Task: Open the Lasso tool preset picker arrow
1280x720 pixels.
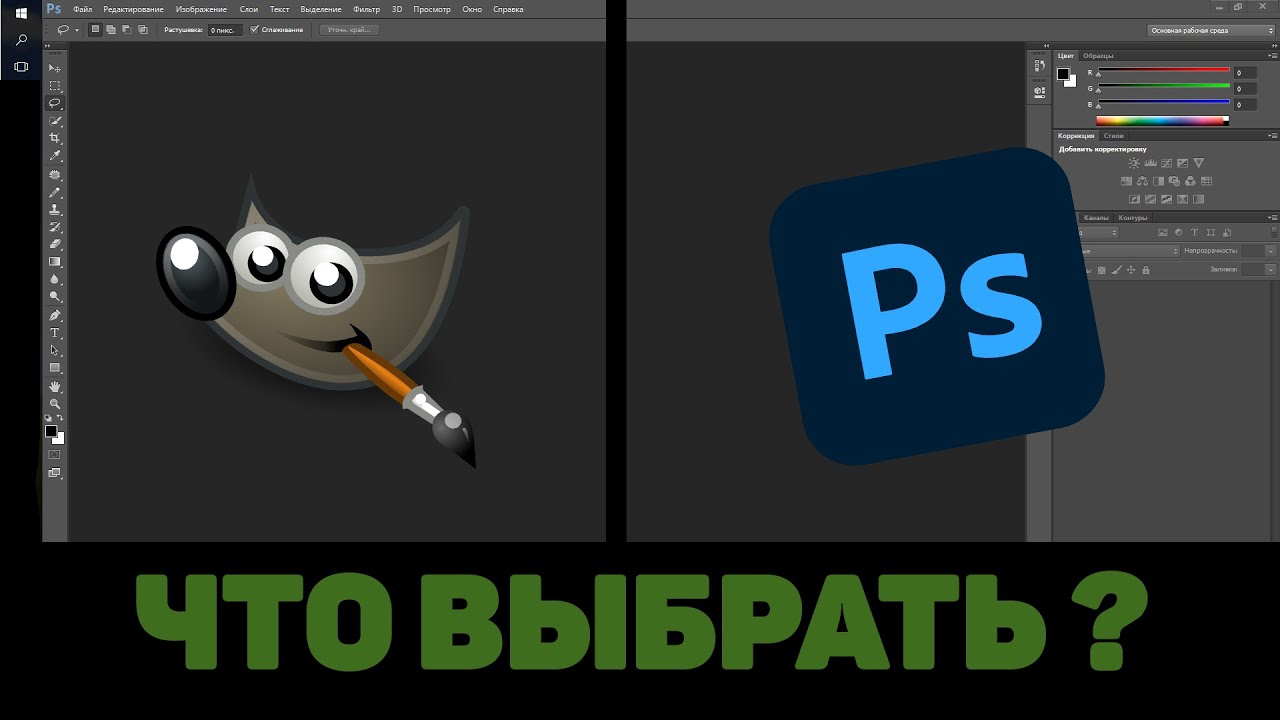Action: point(77,30)
